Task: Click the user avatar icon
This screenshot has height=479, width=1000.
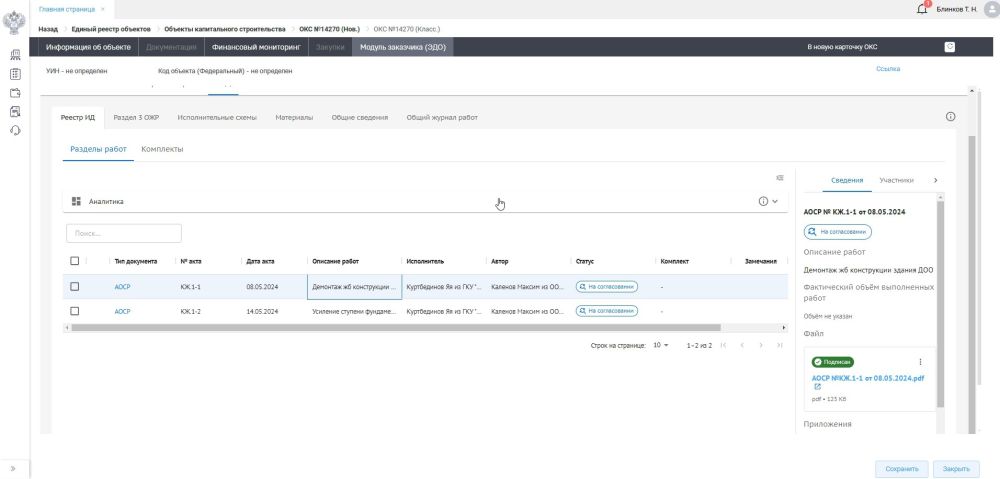Action: pyautogui.click(x=991, y=9)
